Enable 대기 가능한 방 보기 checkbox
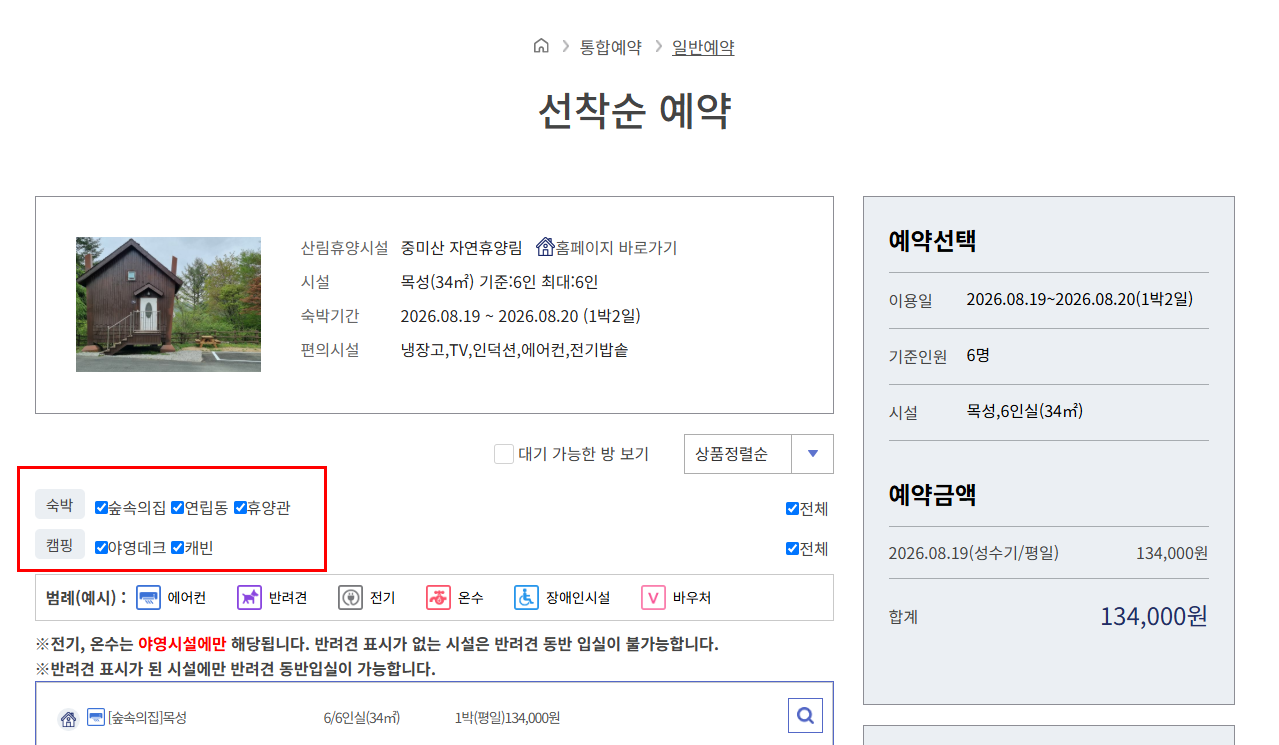The width and height of the screenshot is (1279, 745). point(504,454)
